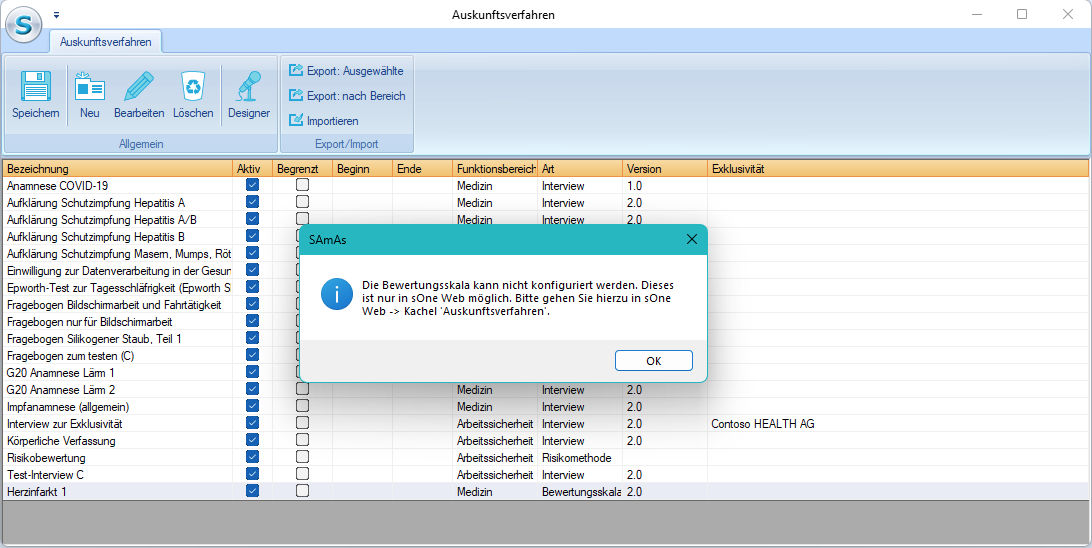Click Export: nach Bereich
The height and width of the screenshot is (548, 1092).
tap(347, 95)
